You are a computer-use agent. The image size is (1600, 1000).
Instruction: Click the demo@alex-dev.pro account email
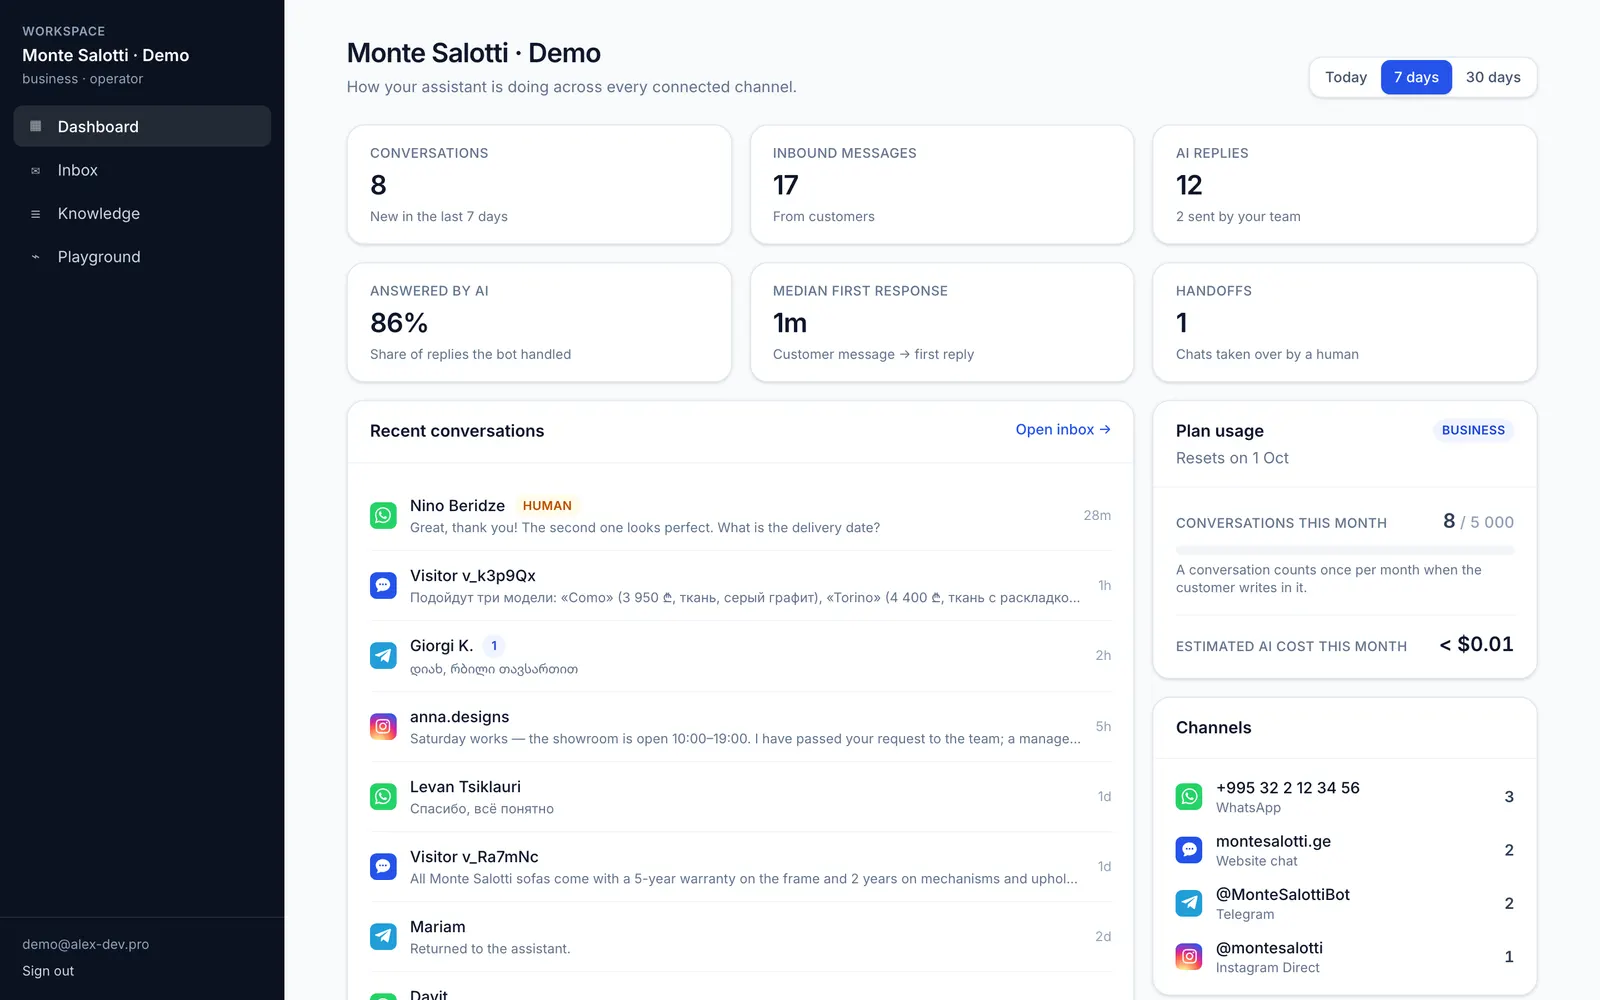tap(86, 944)
